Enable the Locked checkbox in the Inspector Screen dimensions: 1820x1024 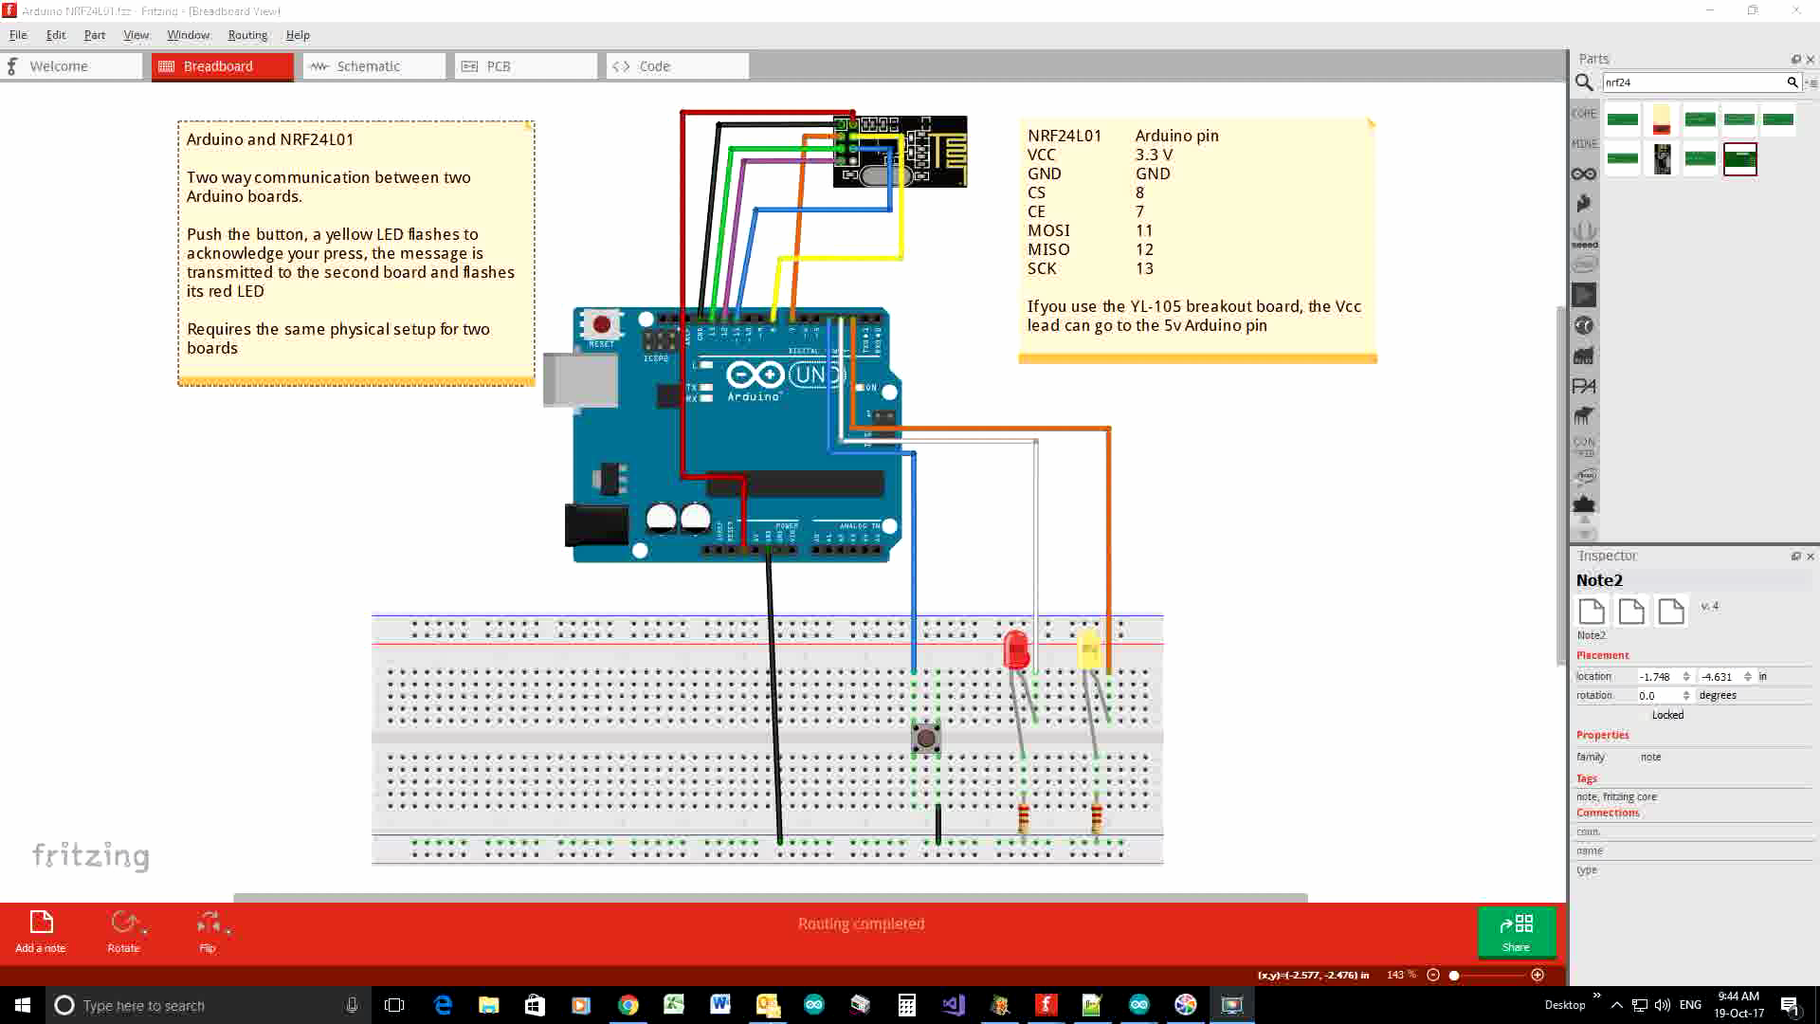pyautogui.click(x=1644, y=716)
